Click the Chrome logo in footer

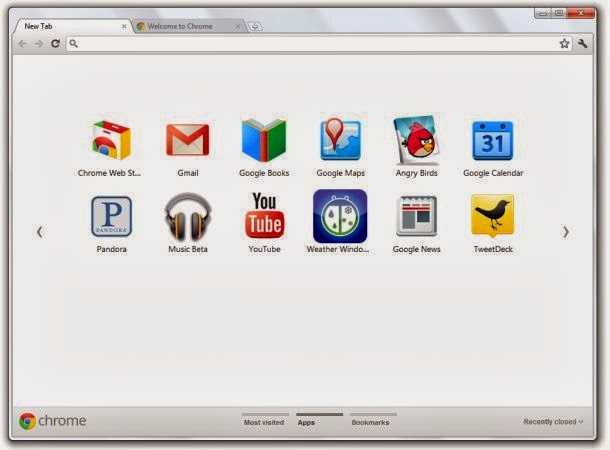pyautogui.click(x=53, y=421)
